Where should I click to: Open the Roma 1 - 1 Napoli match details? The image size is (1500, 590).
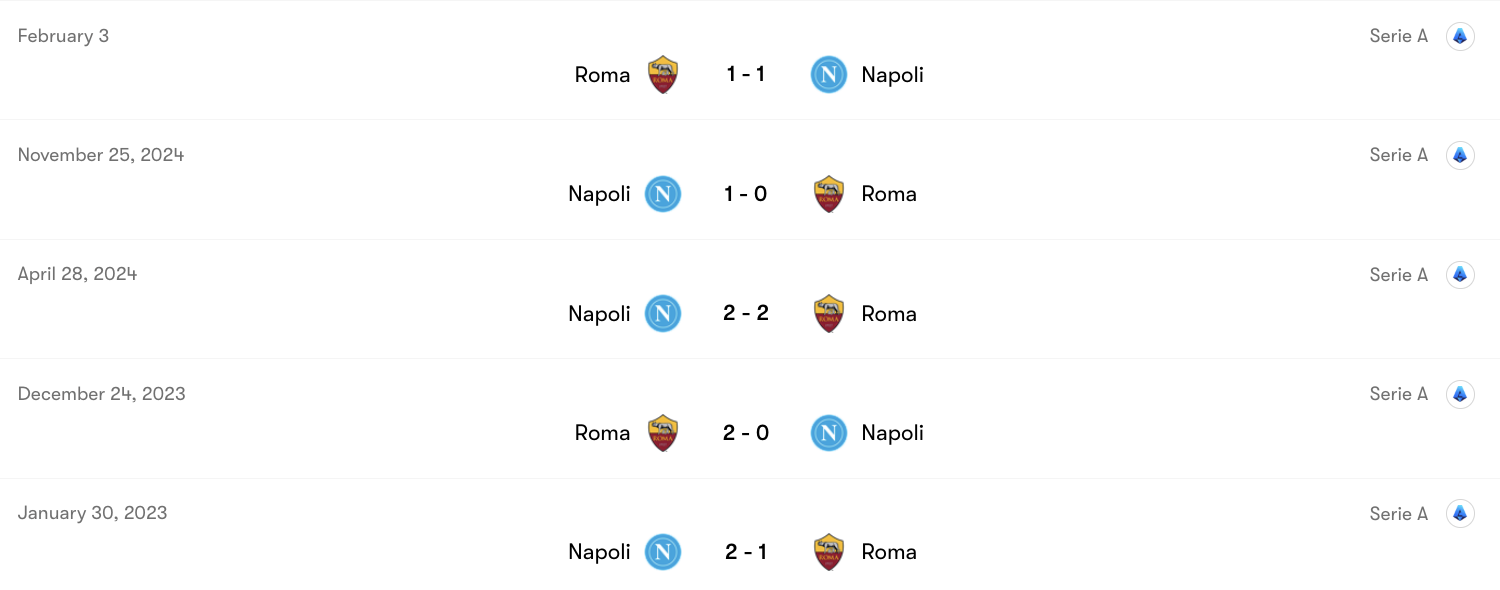click(746, 74)
